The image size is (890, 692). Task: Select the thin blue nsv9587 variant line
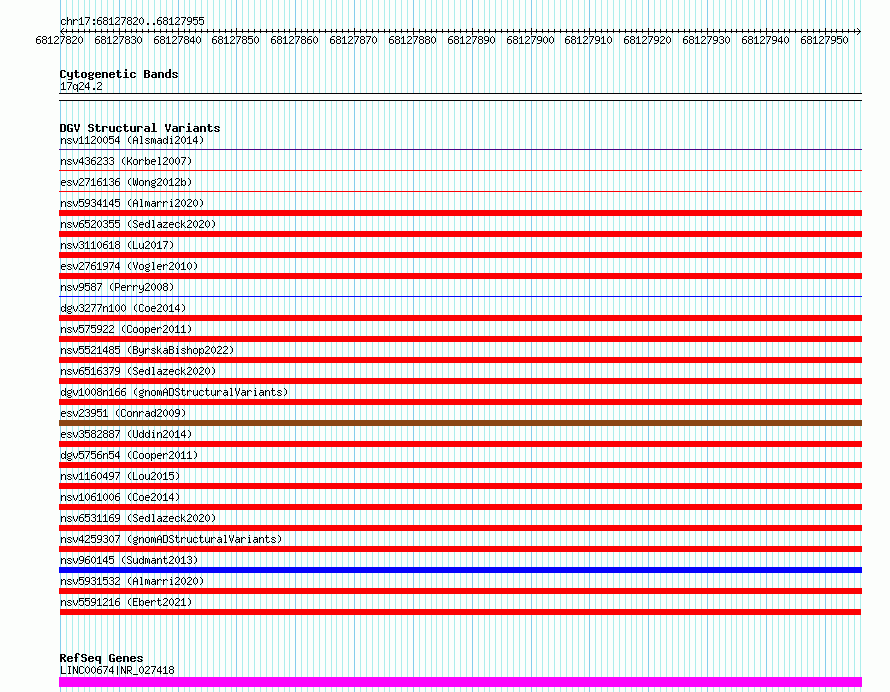point(460,296)
